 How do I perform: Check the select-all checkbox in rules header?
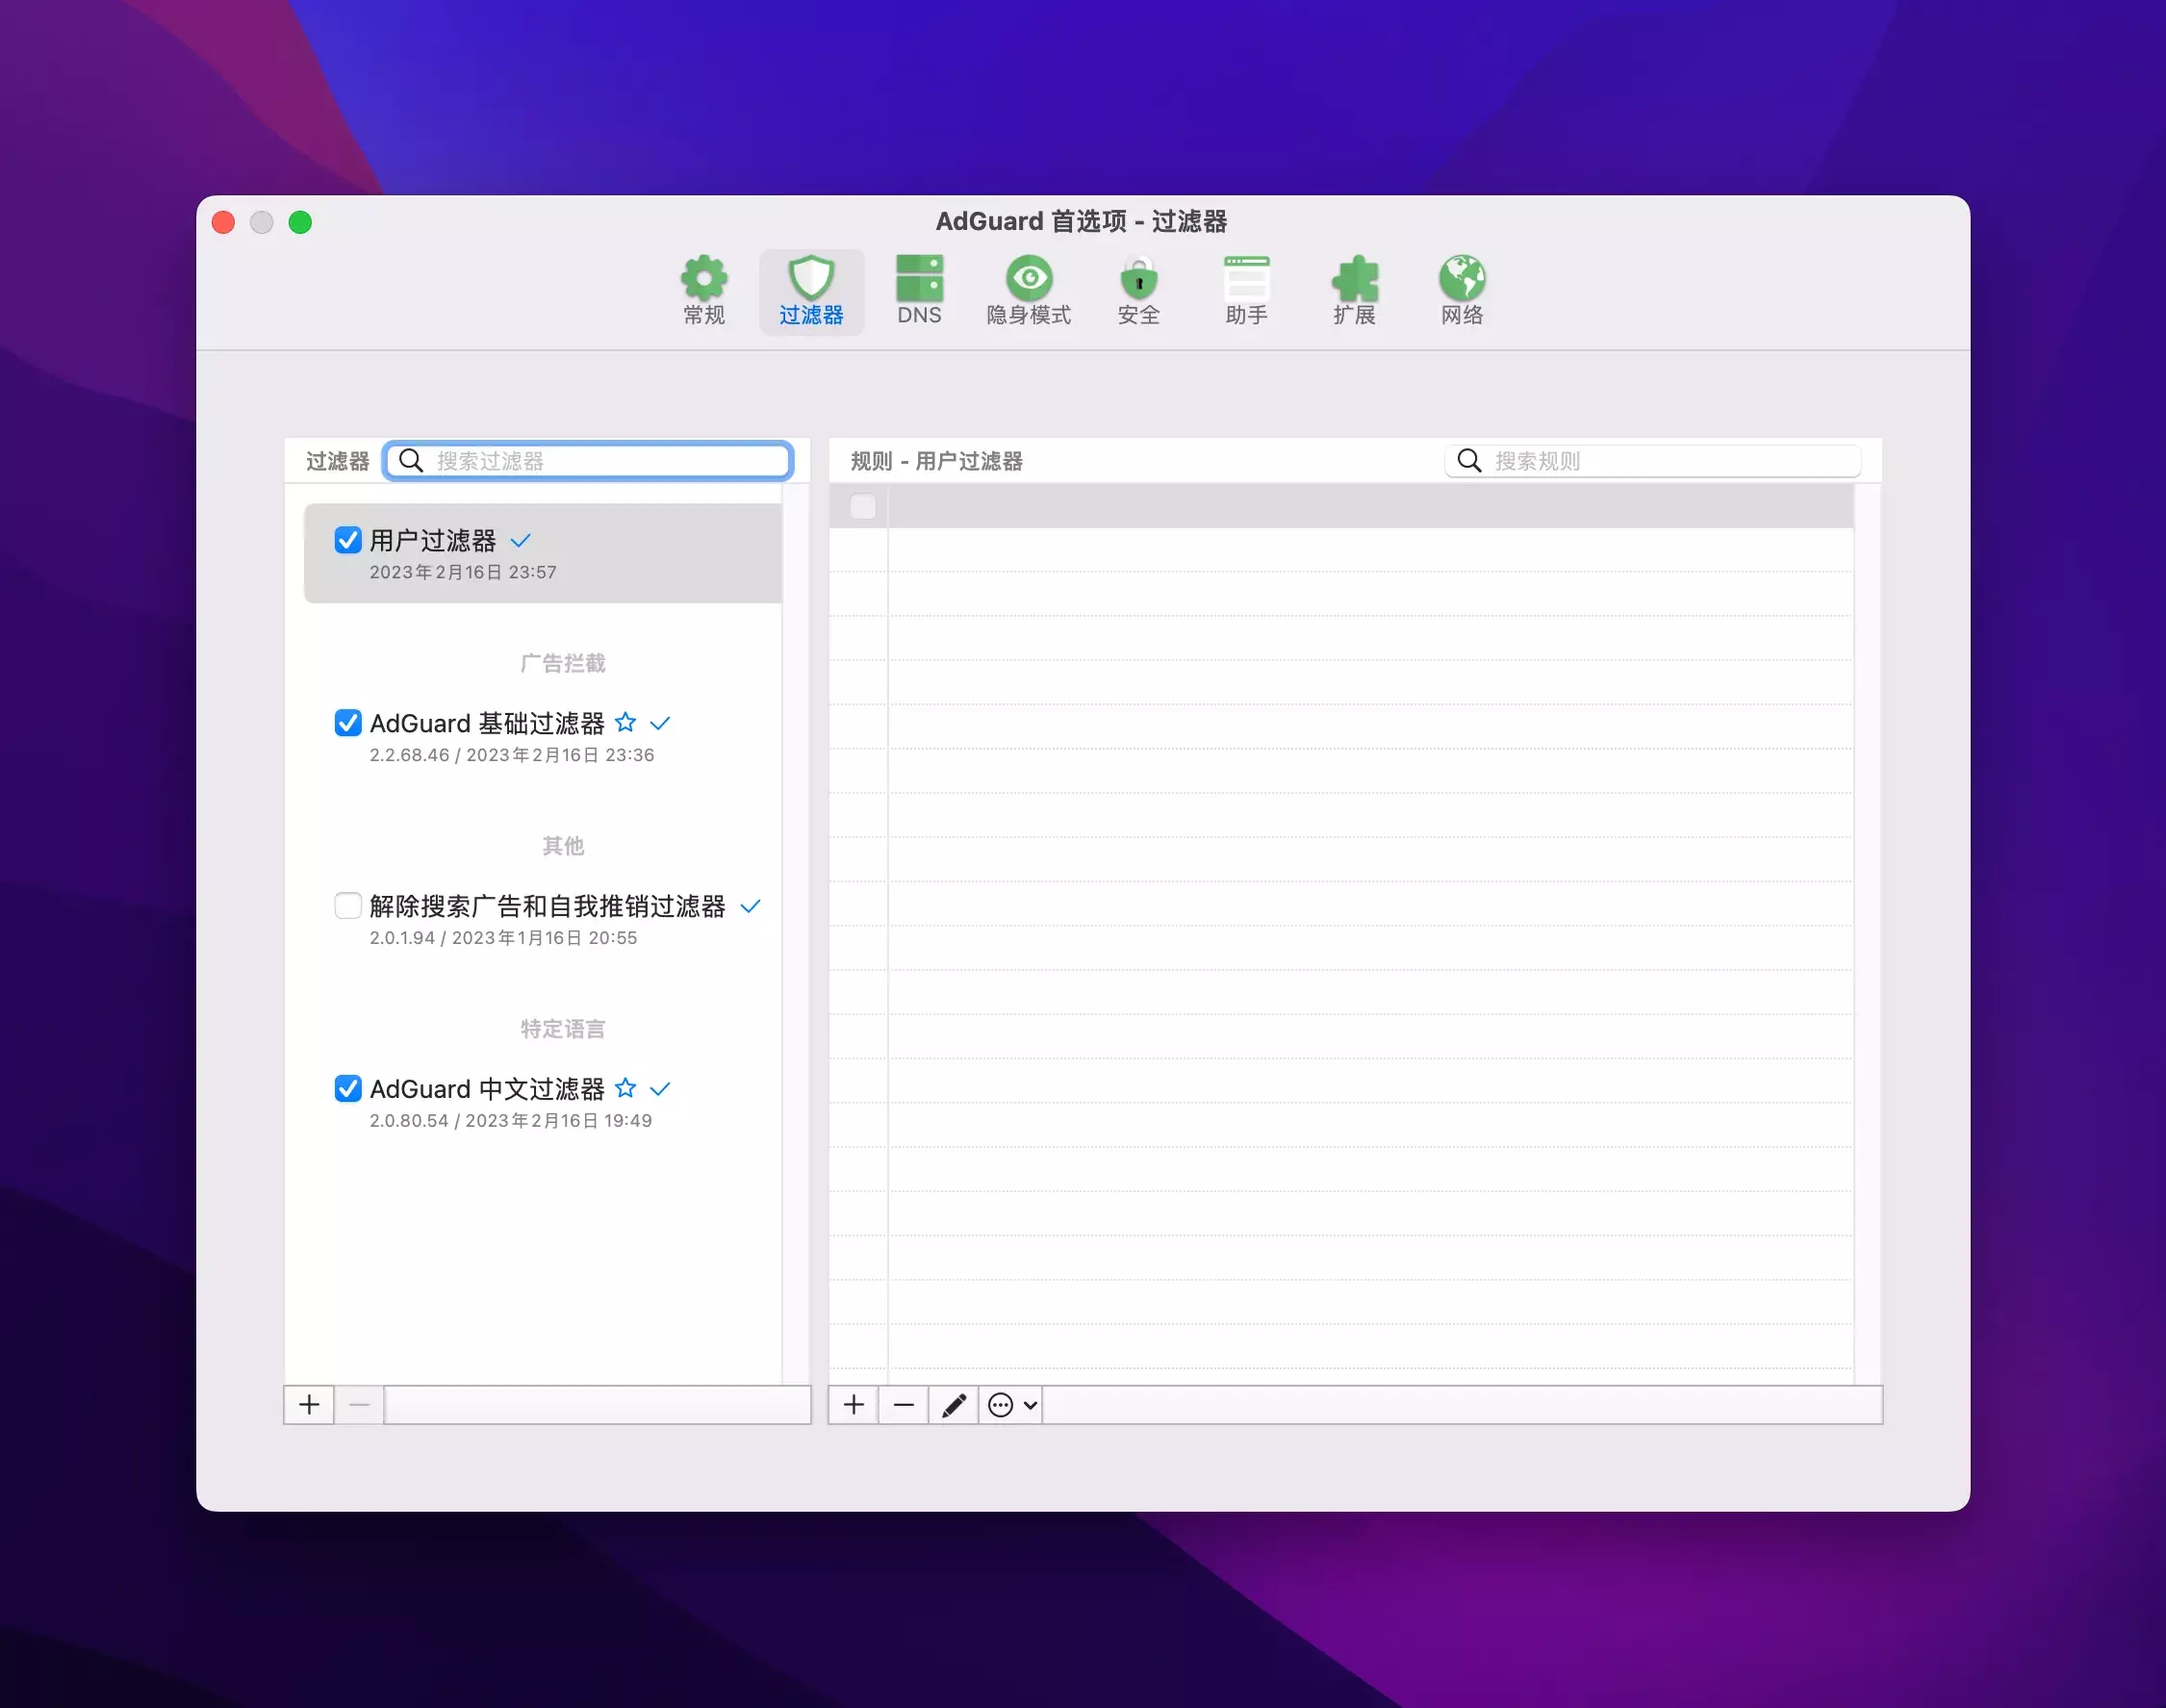862,507
